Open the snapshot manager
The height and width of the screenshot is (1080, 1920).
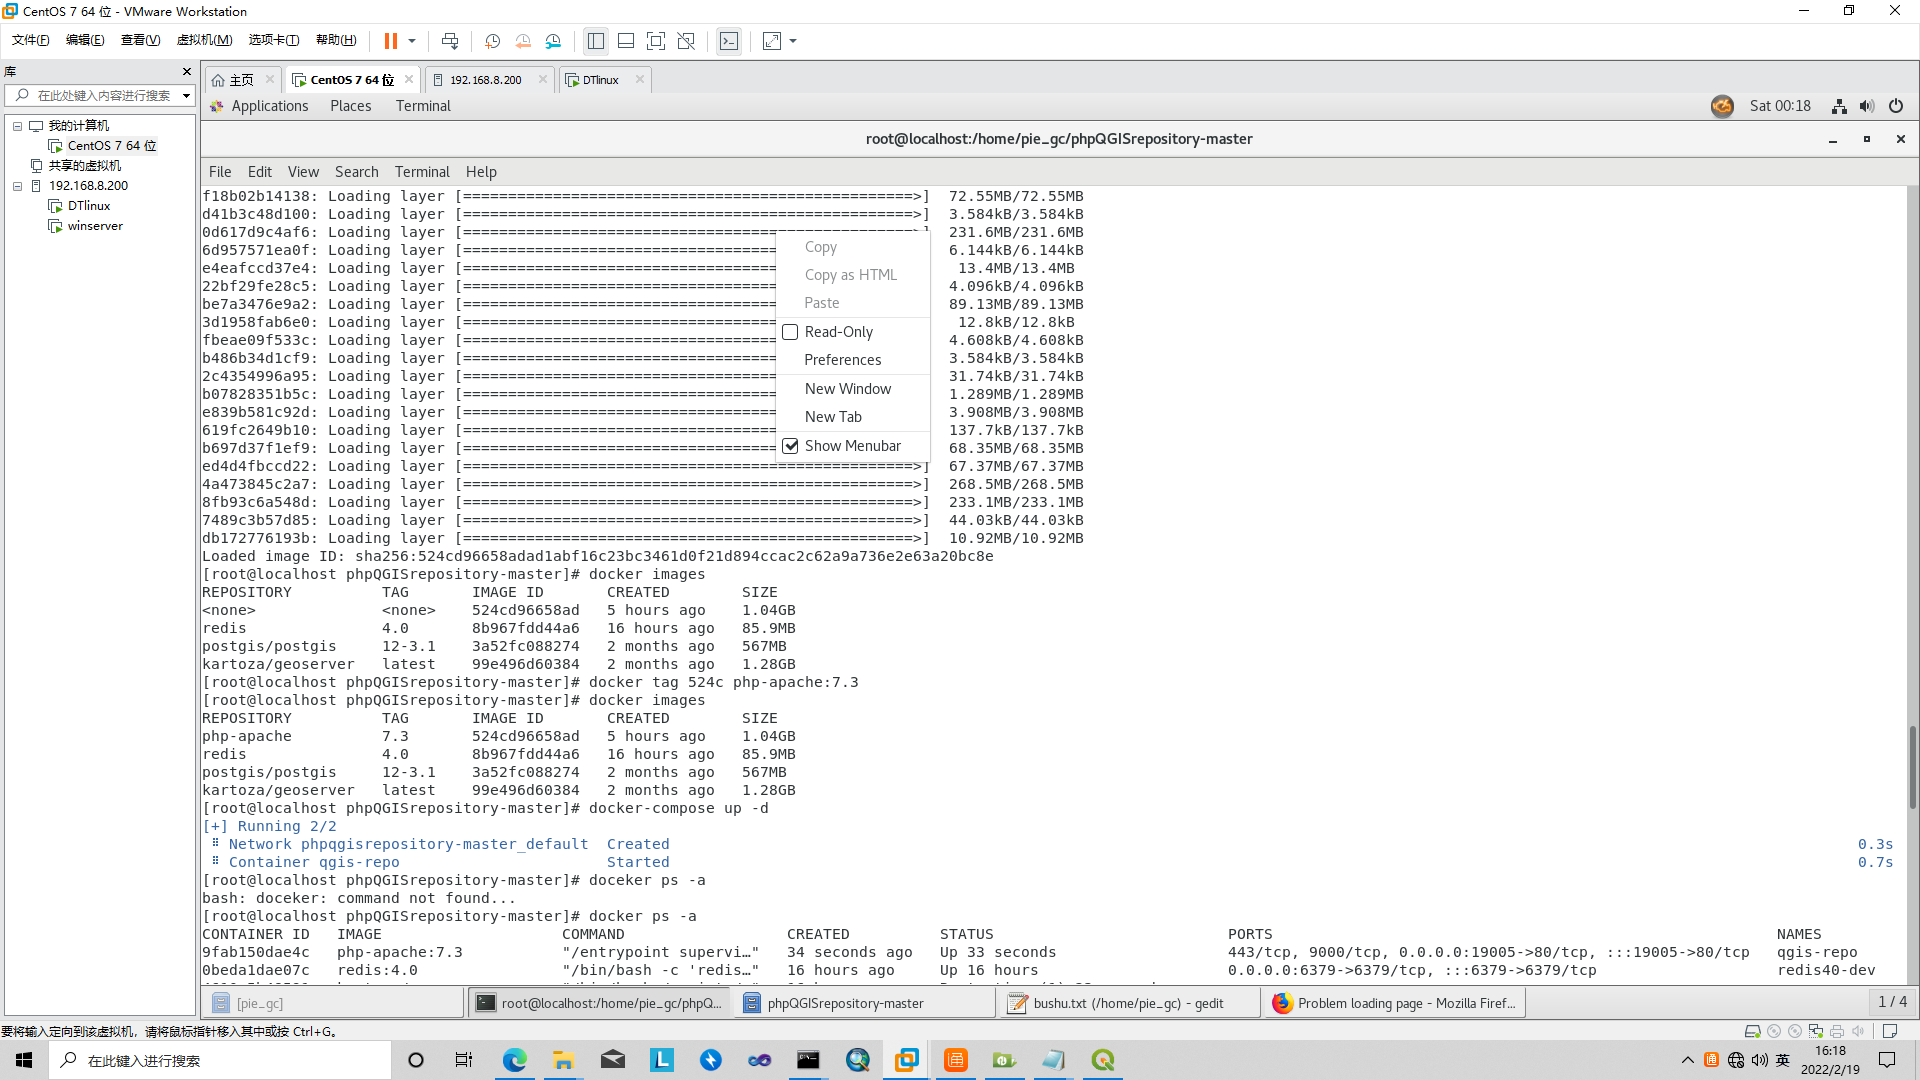[x=553, y=41]
